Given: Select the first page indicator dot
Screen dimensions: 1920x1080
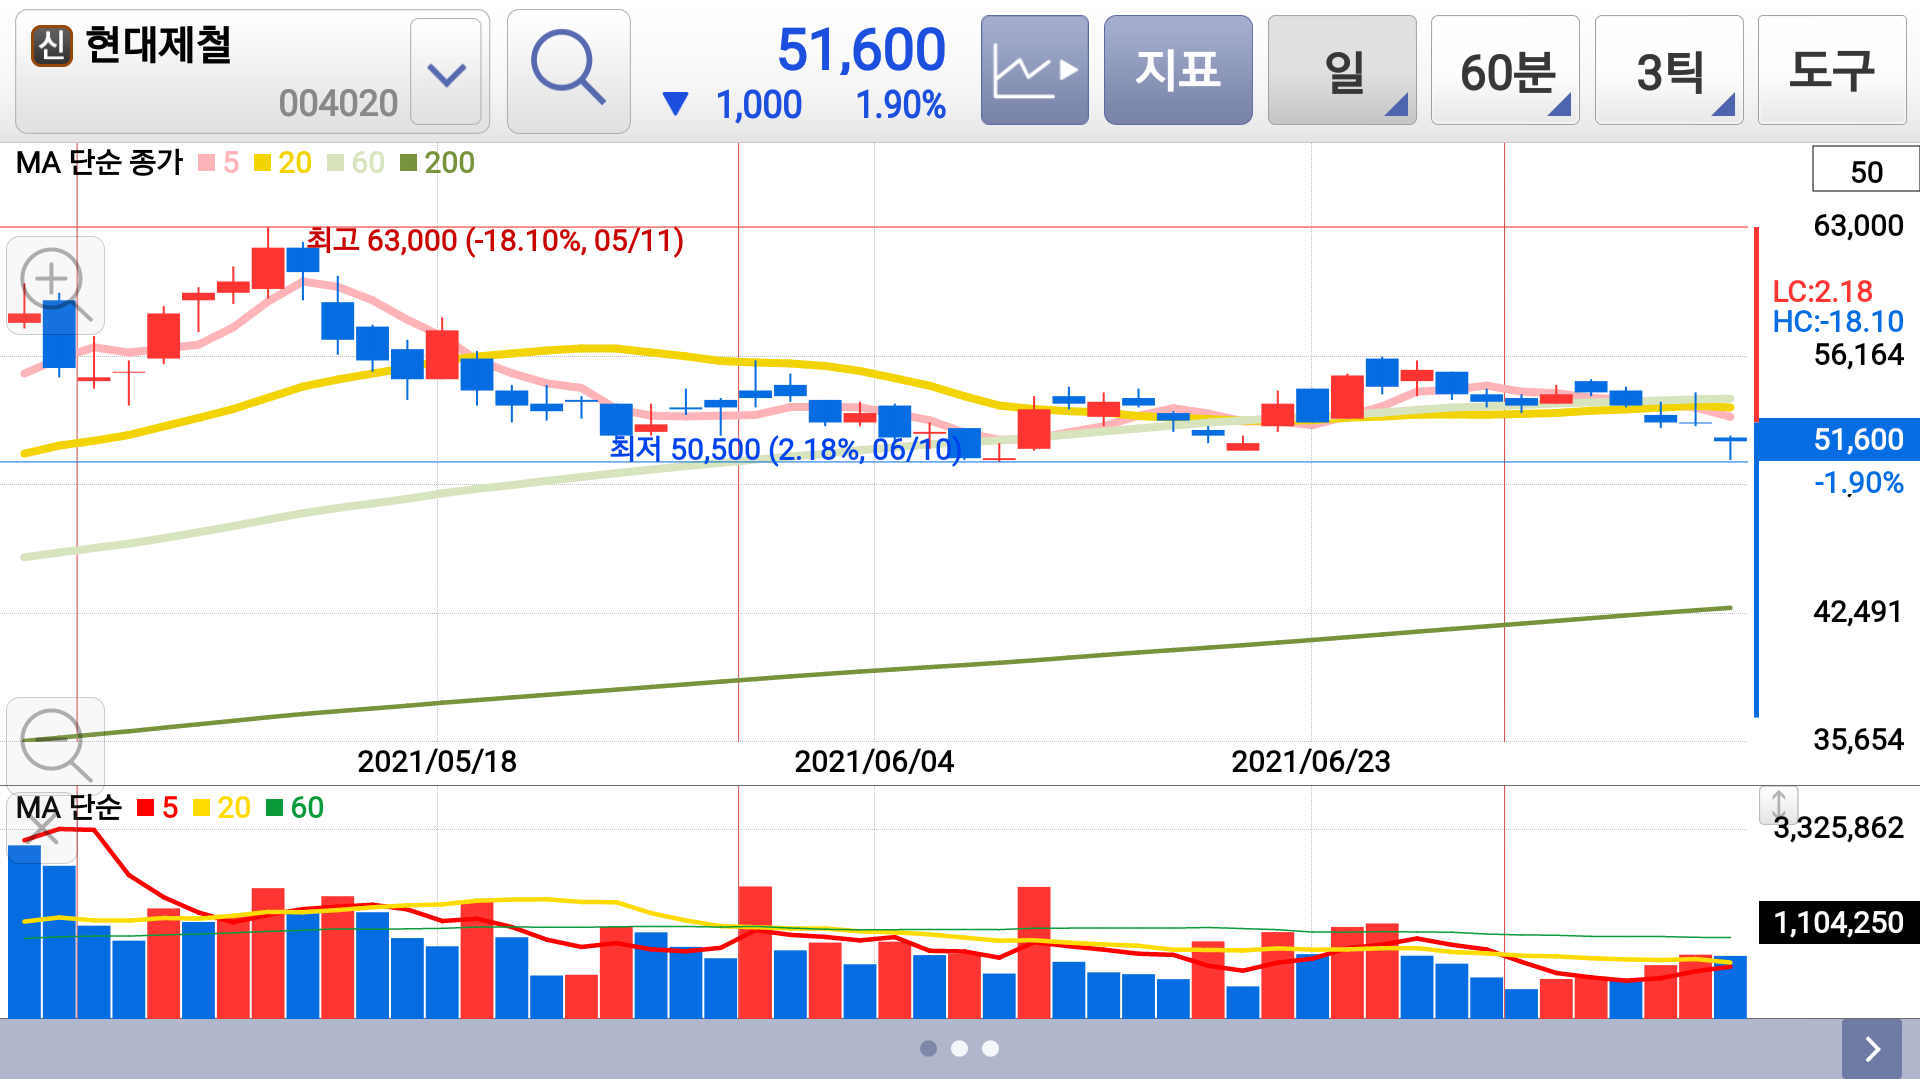Looking at the screenshot, I should [x=928, y=1048].
